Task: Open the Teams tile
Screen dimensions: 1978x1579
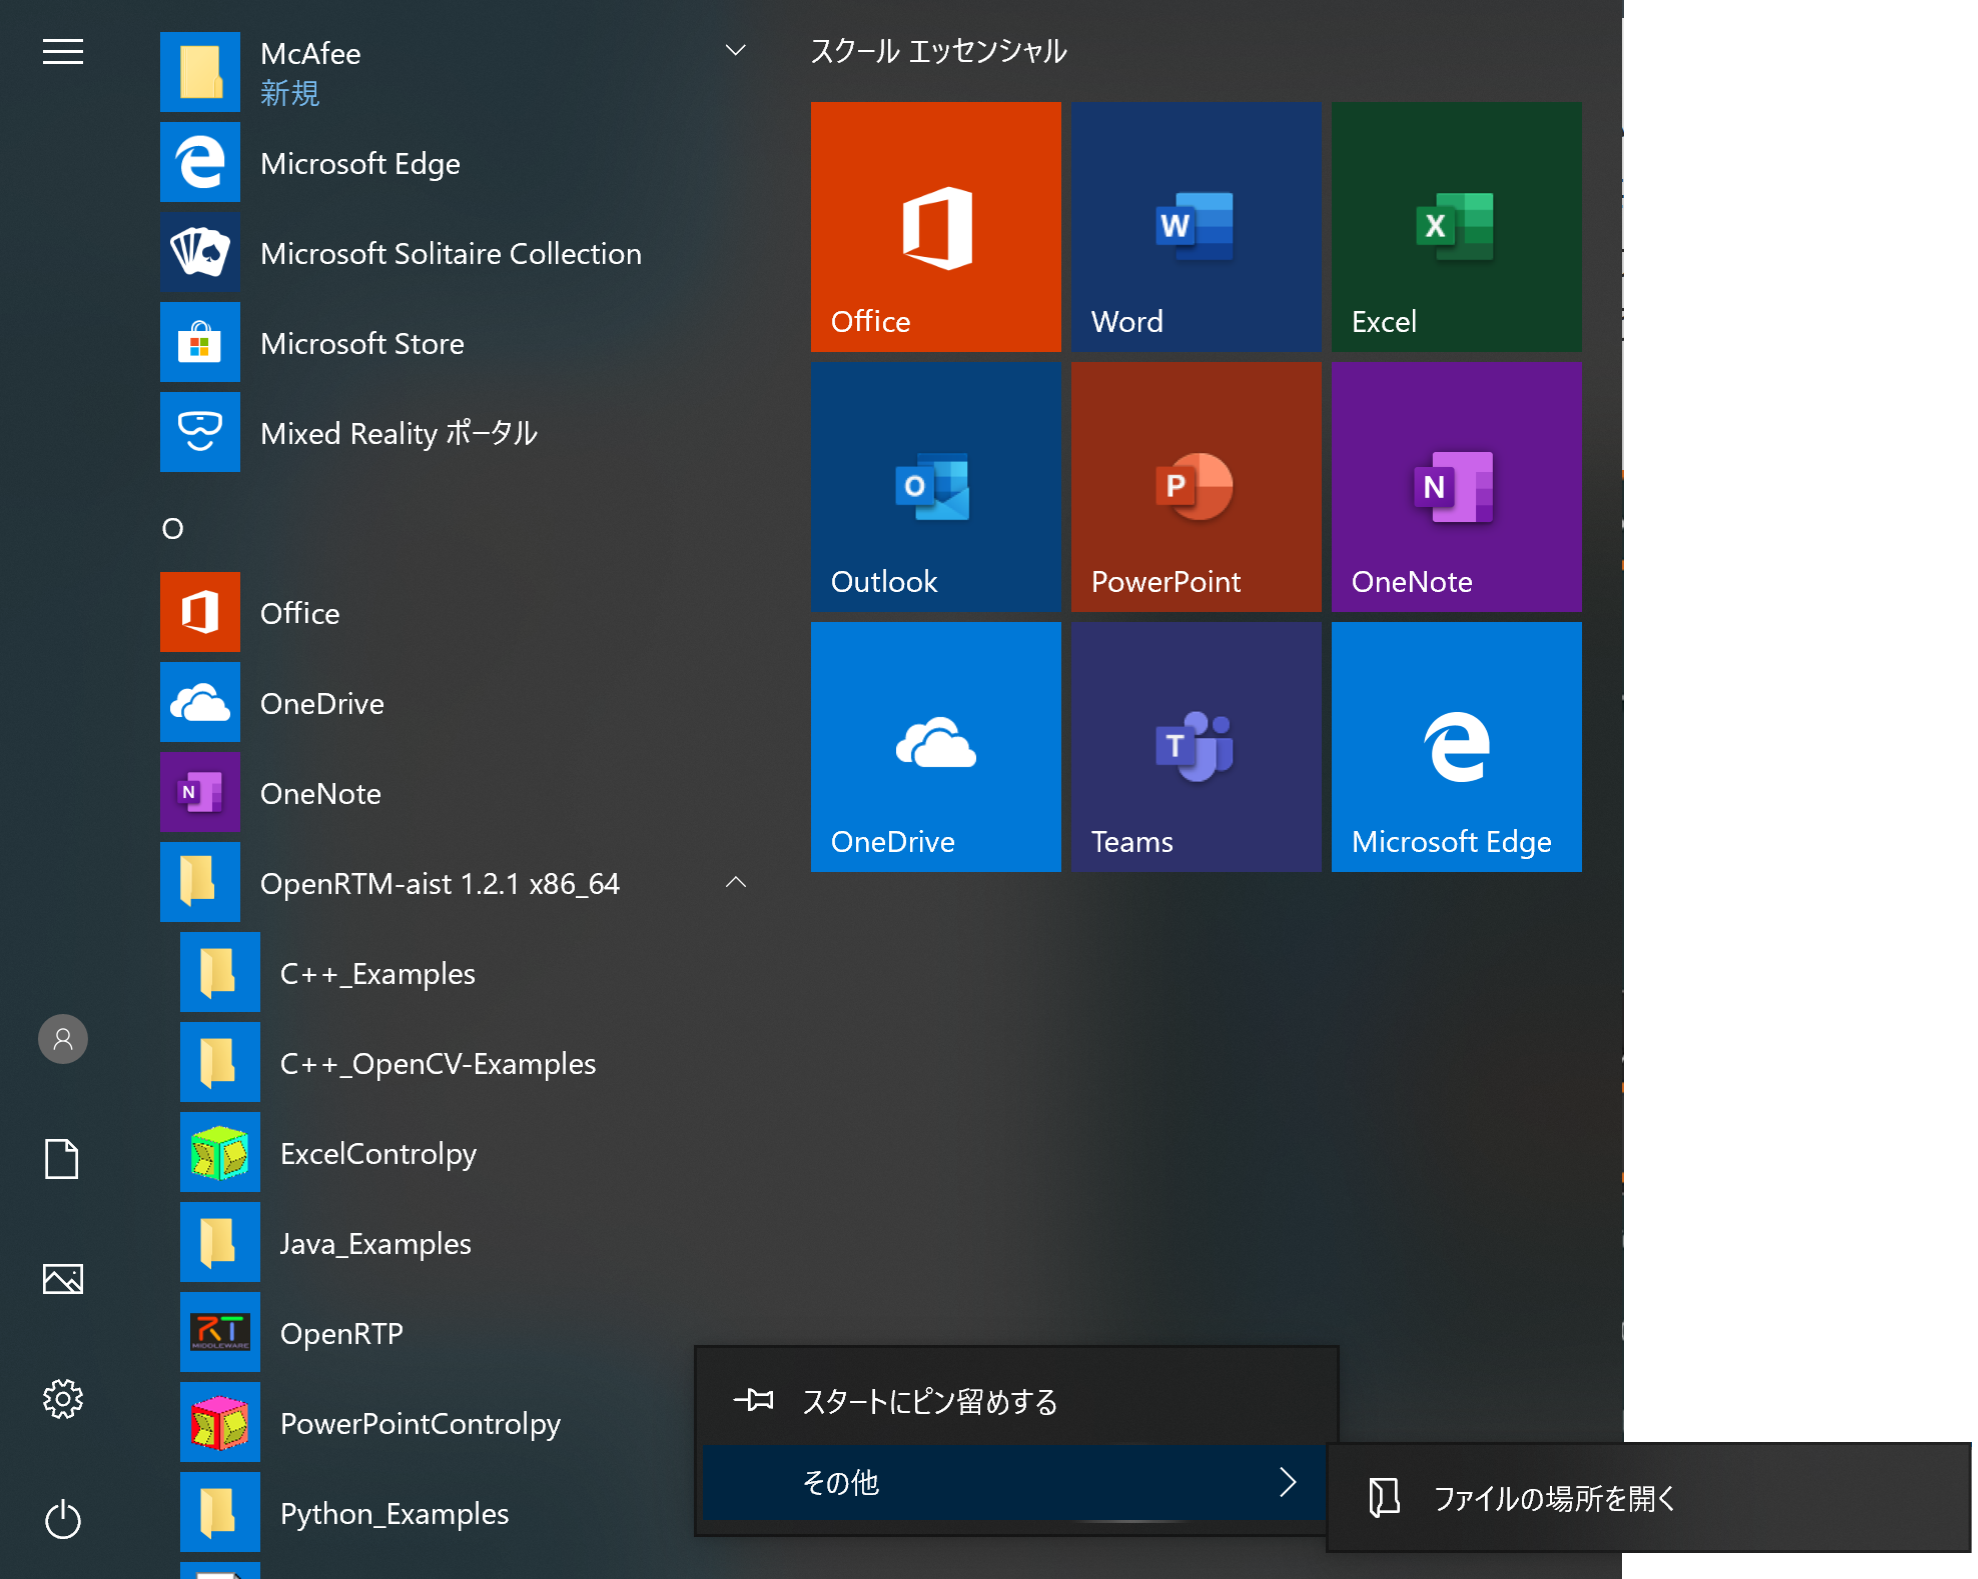Action: pyautogui.click(x=1196, y=747)
